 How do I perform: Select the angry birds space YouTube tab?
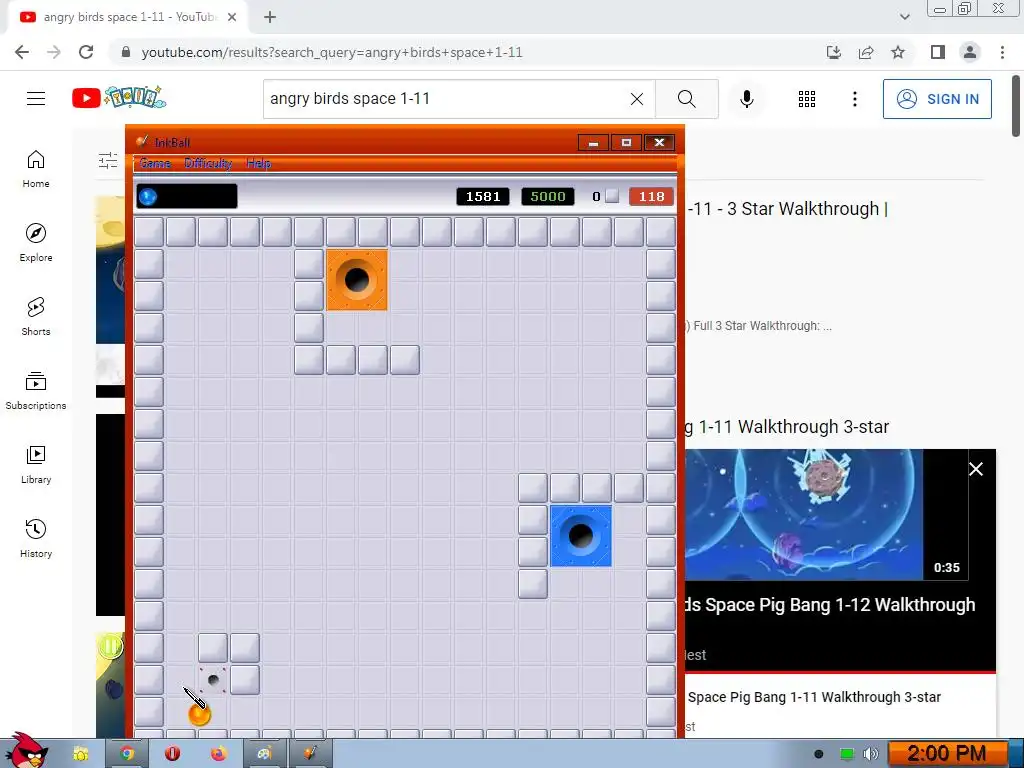pyautogui.click(x=127, y=17)
